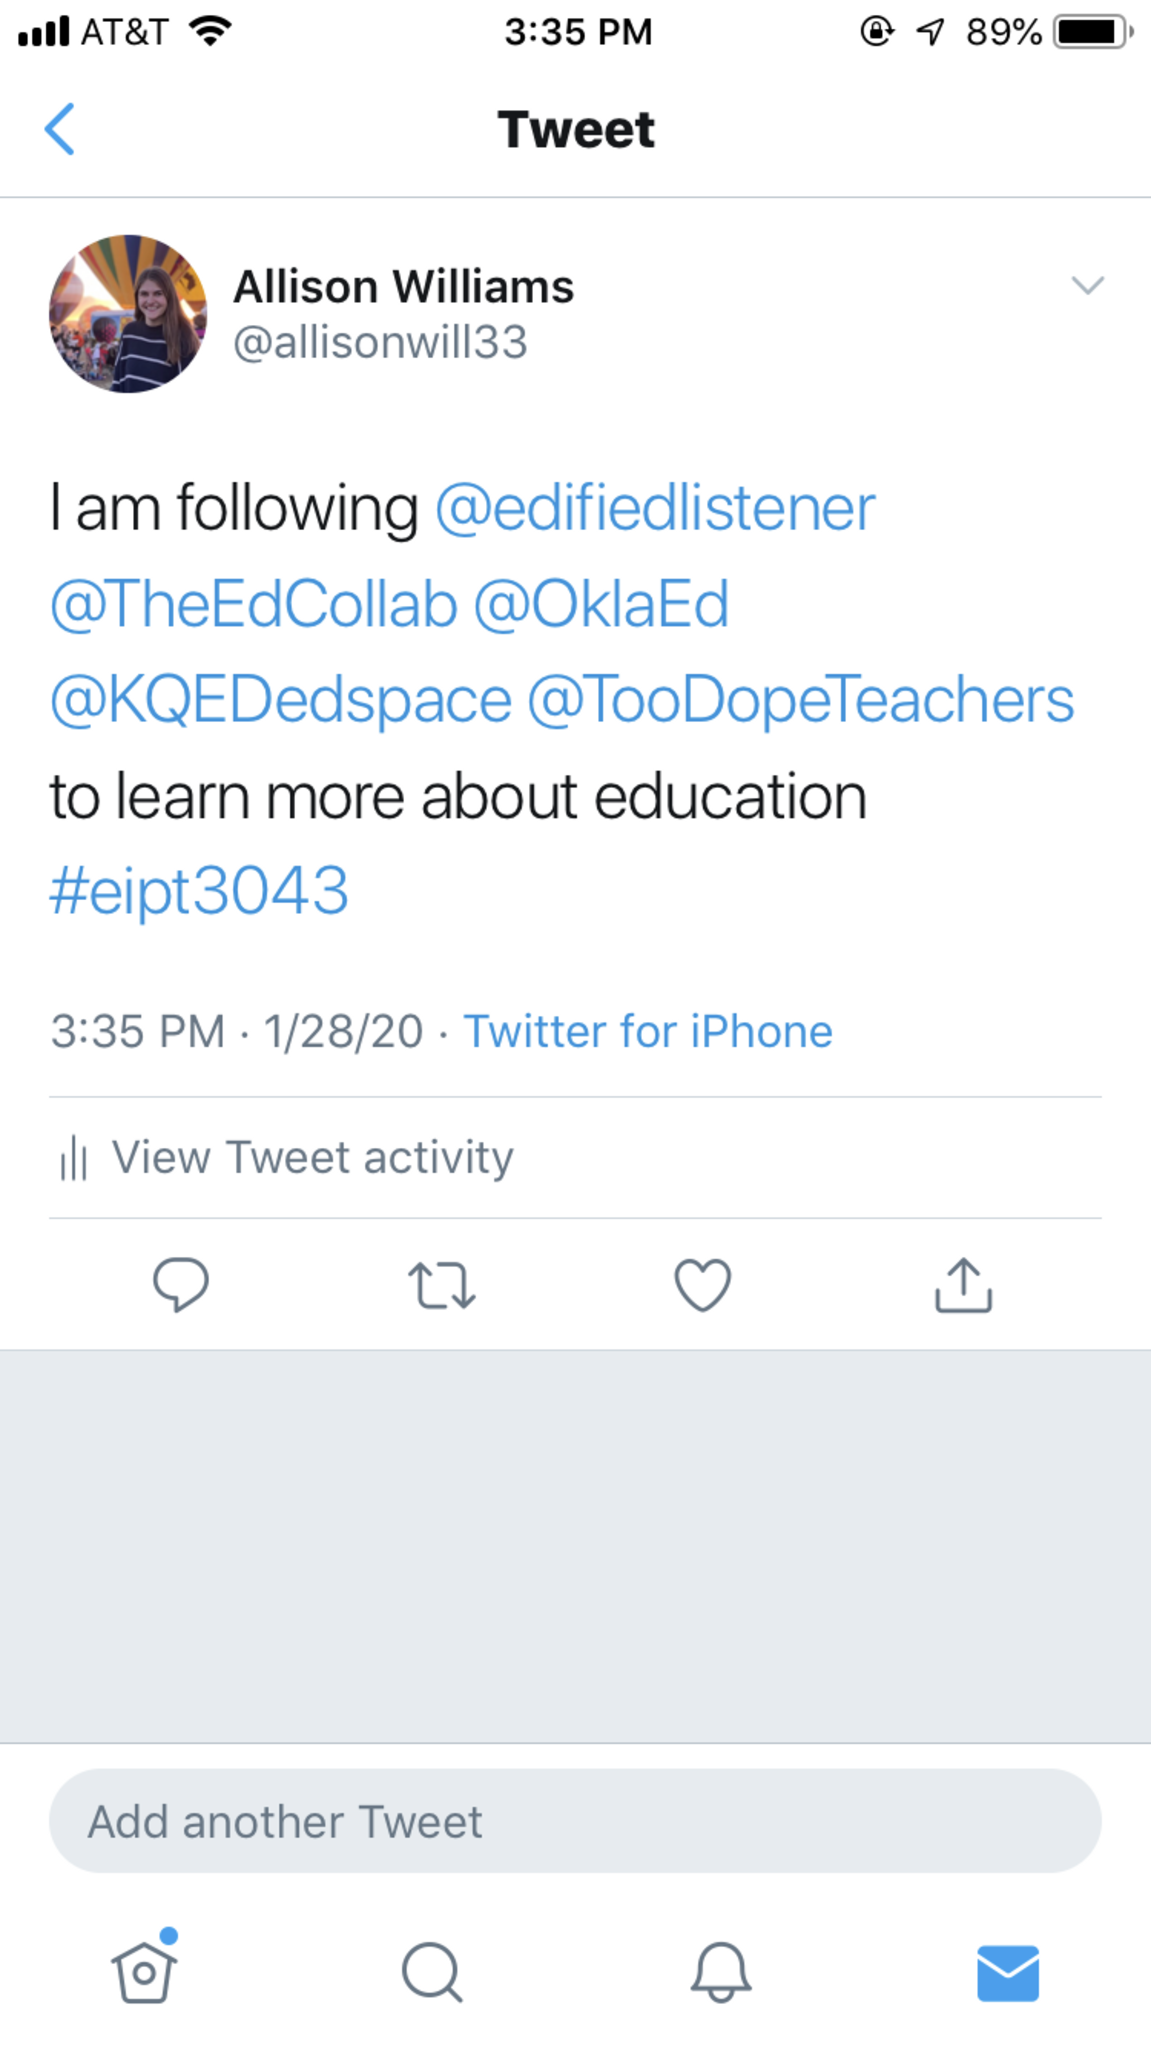The image size is (1151, 2048).
Task: Open the @TheEdCollab profile link
Action: coord(253,604)
